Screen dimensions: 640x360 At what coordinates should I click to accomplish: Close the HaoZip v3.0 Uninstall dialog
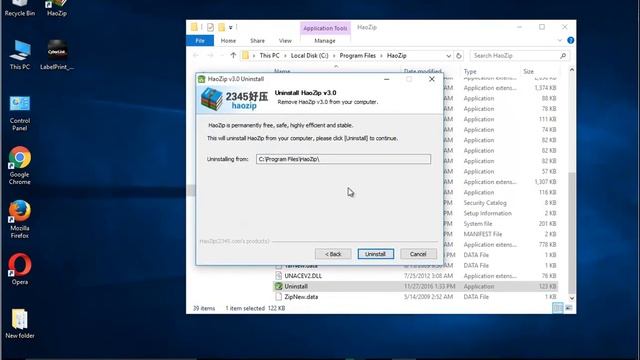[432, 79]
